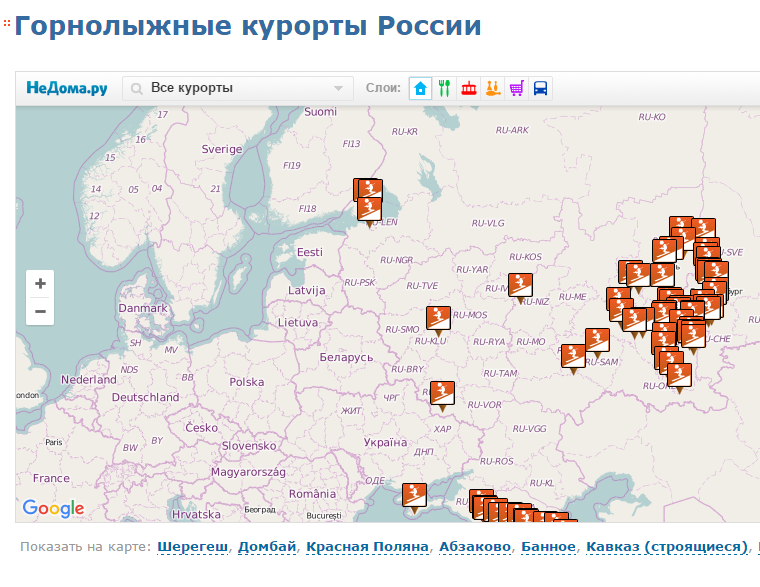
Task: Show Шерегеш on the map
Action: (192, 547)
